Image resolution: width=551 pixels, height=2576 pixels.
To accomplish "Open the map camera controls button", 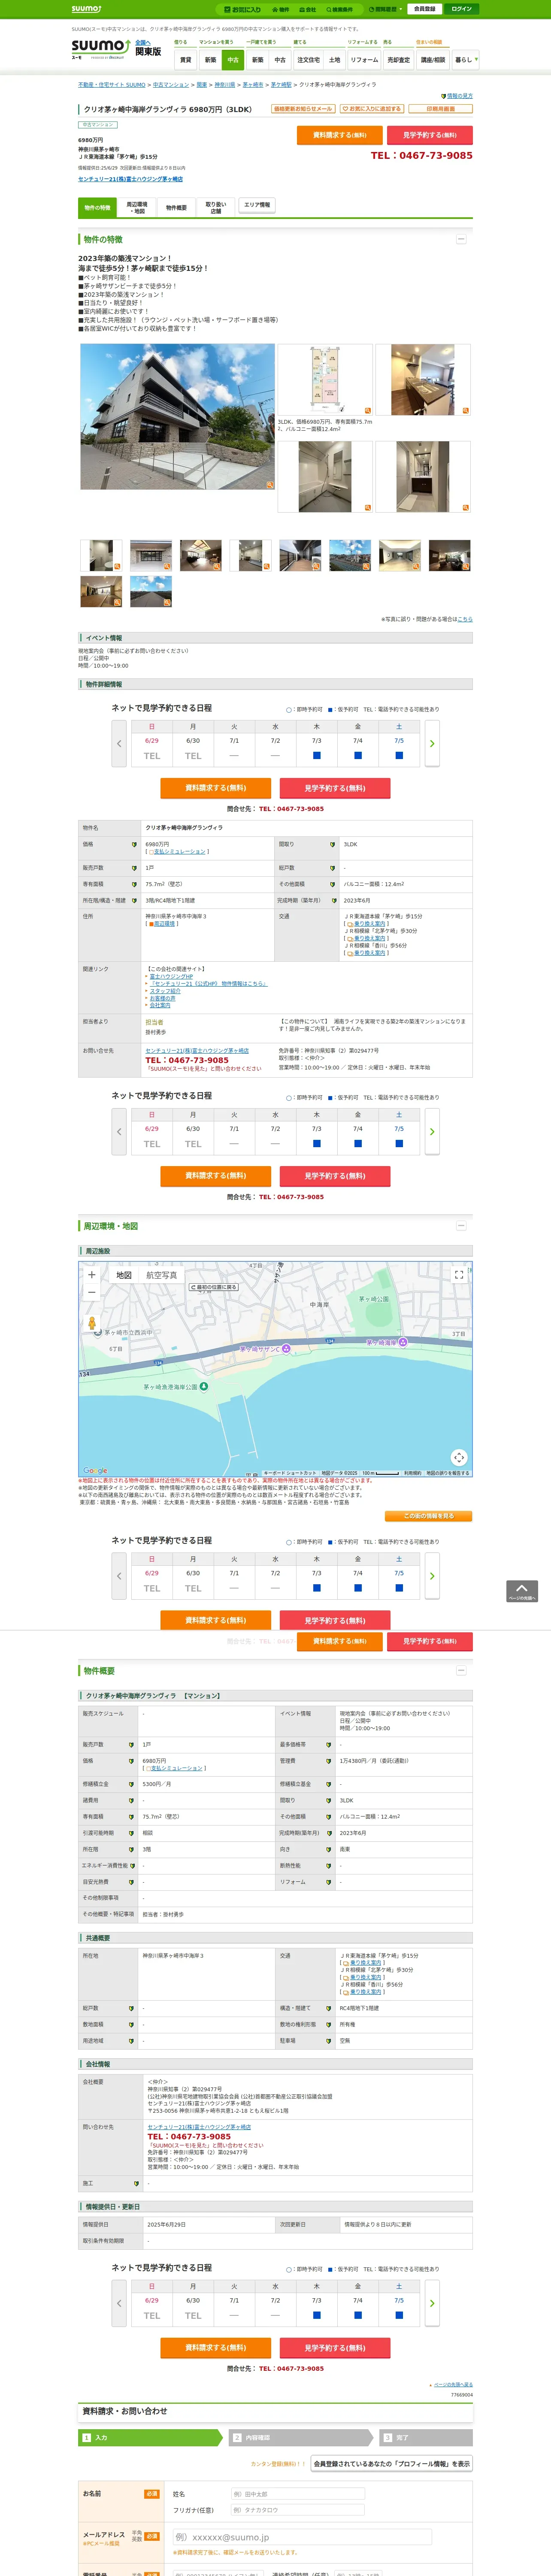I will [459, 1457].
